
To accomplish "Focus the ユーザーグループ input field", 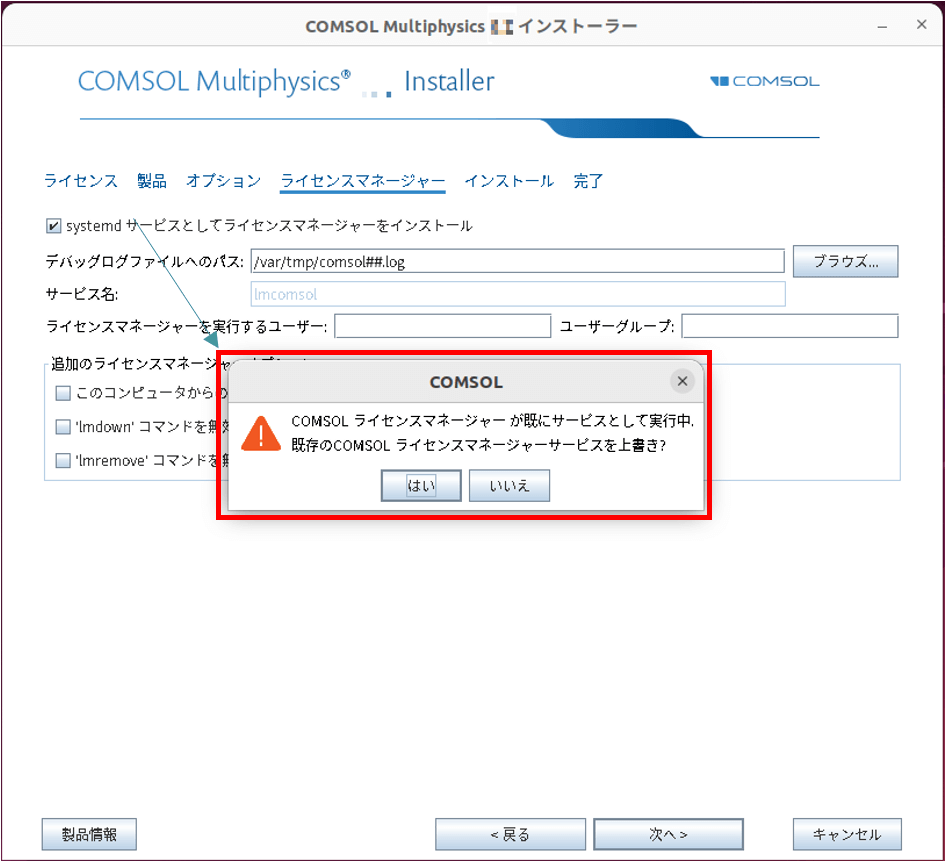I will pyautogui.click(x=790, y=326).
